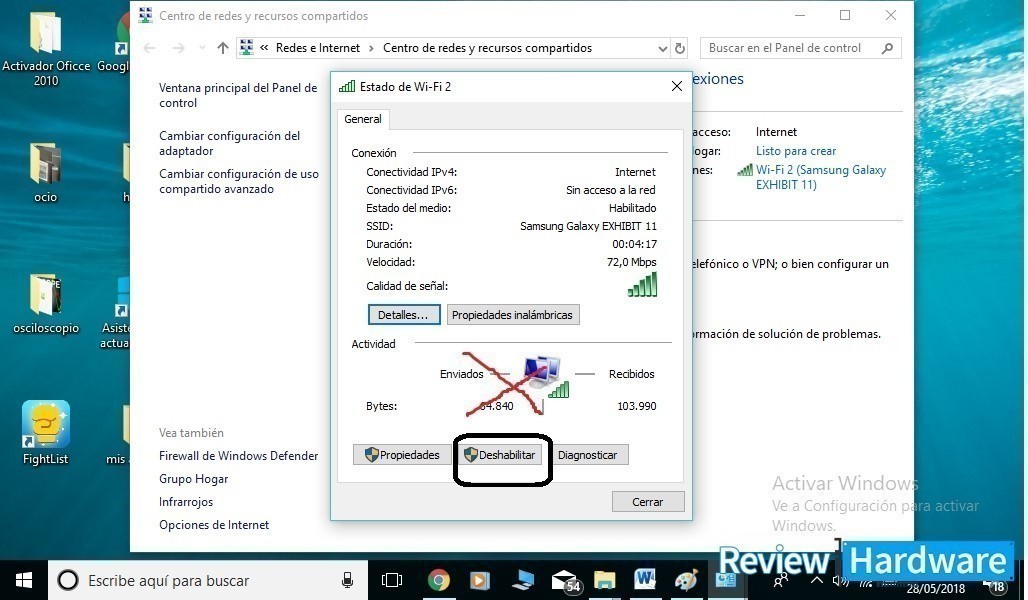The height and width of the screenshot is (600, 1028).
Task: Open Cambiar configuración del adaptador
Action: click(x=229, y=143)
